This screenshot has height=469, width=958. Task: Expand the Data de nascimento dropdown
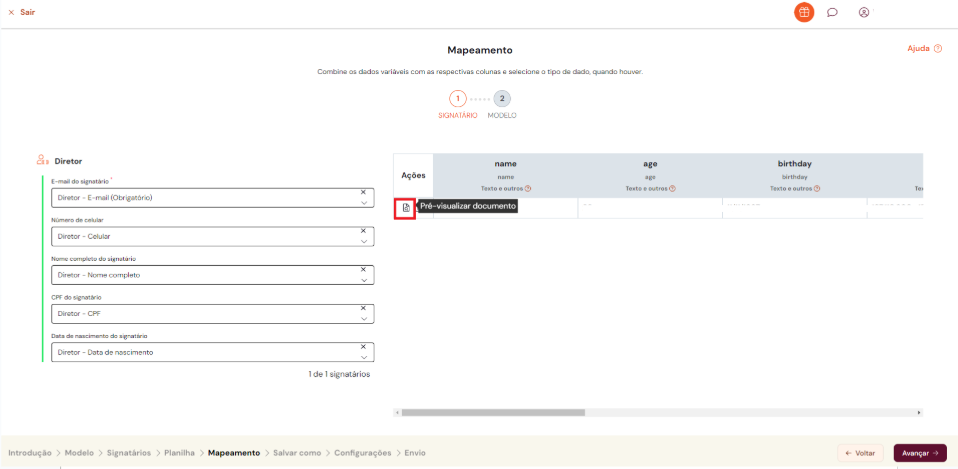point(364,357)
